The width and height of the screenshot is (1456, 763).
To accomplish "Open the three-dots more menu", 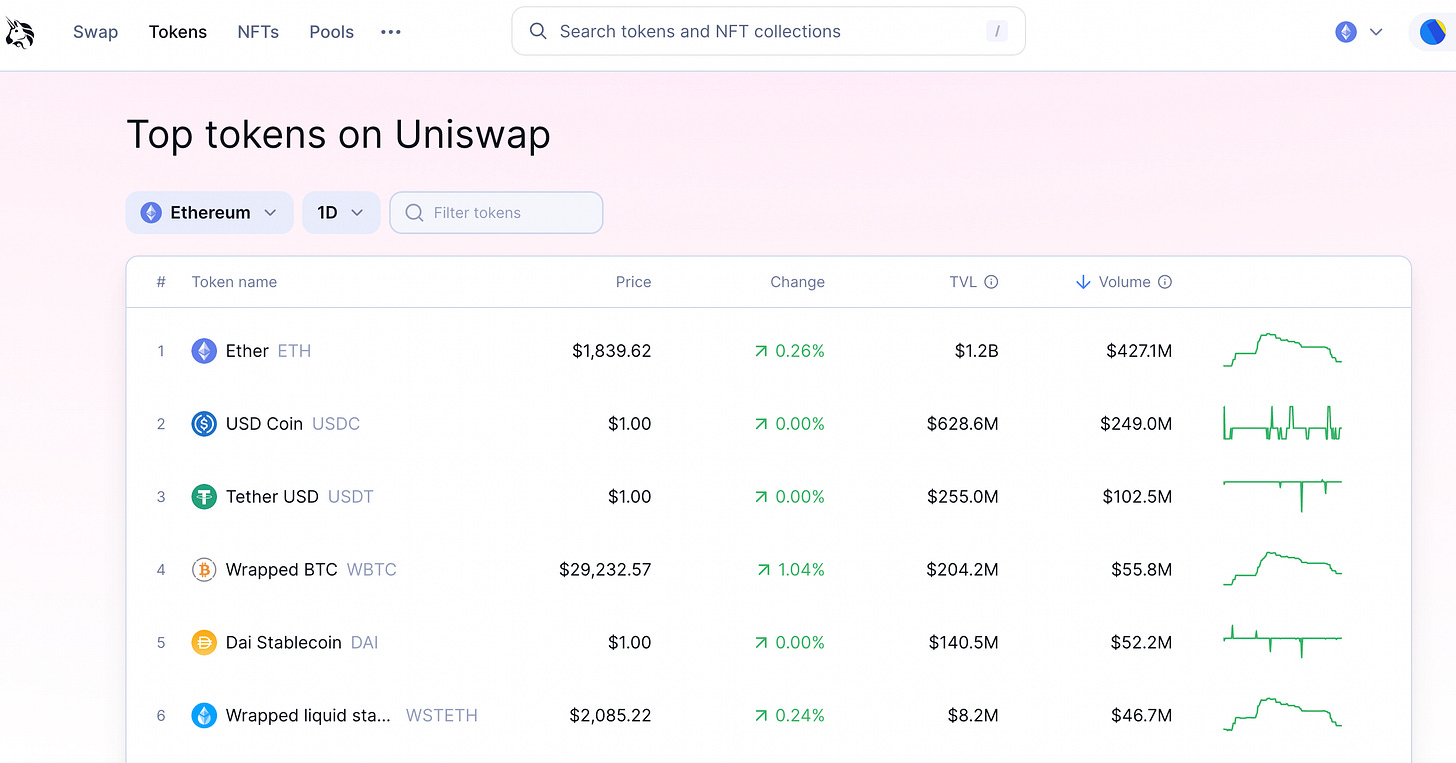I will coord(391,32).
